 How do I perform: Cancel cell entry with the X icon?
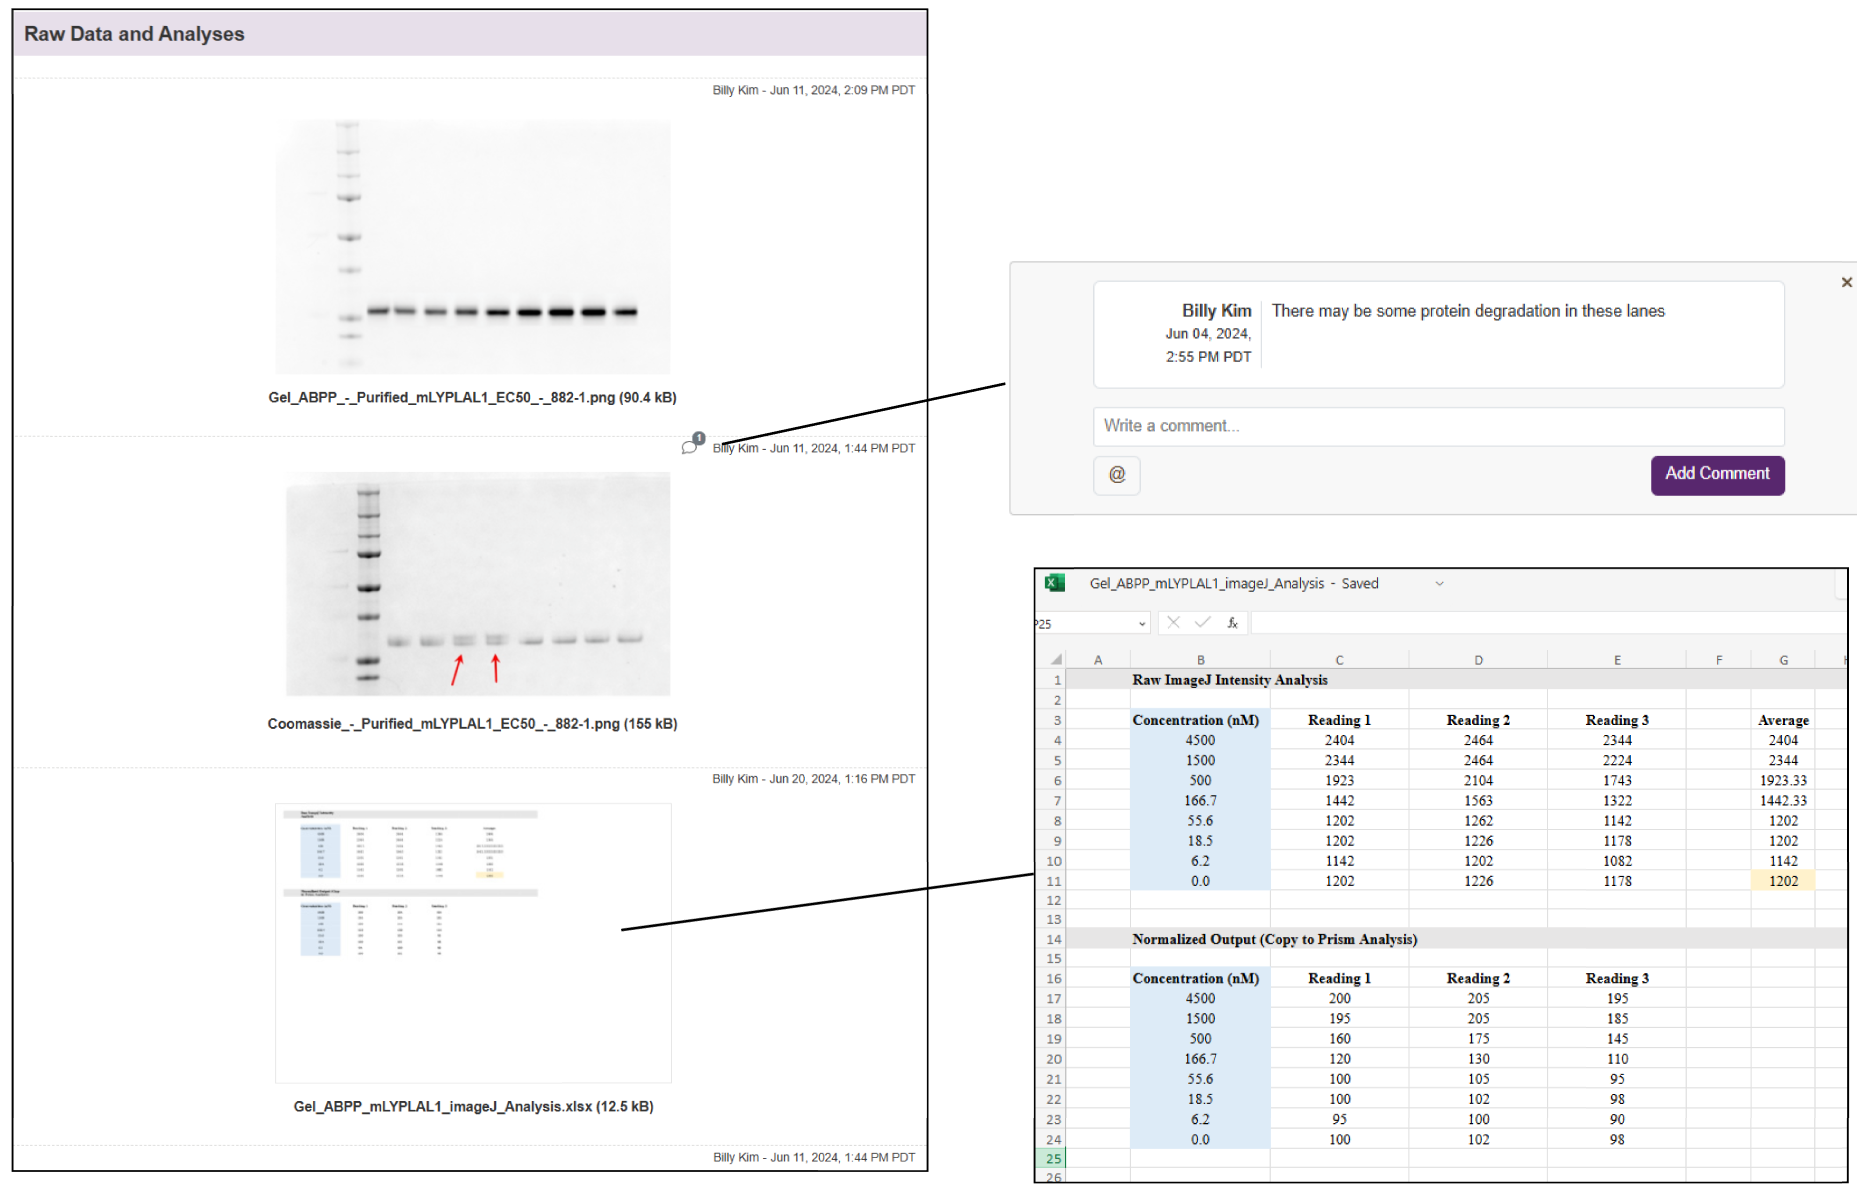tap(1172, 622)
